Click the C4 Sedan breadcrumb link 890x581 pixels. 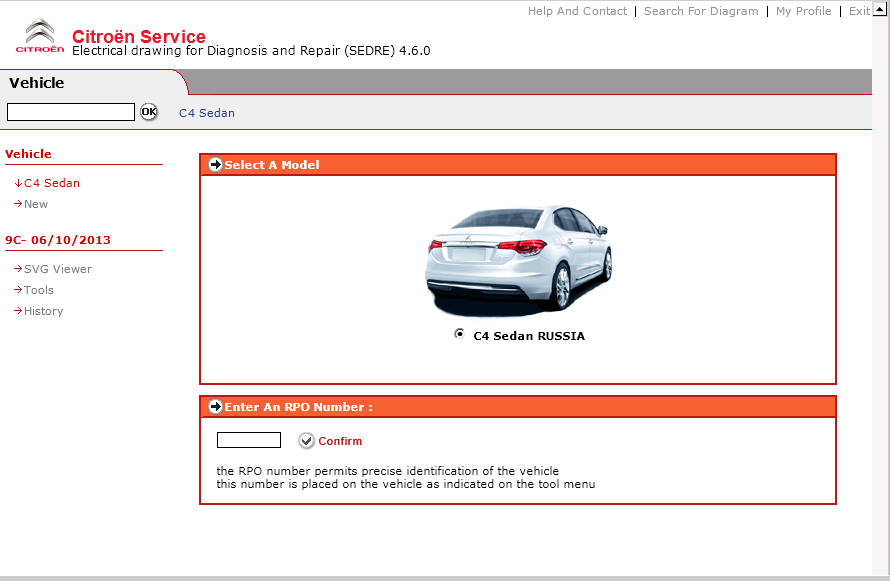click(207, 113)
